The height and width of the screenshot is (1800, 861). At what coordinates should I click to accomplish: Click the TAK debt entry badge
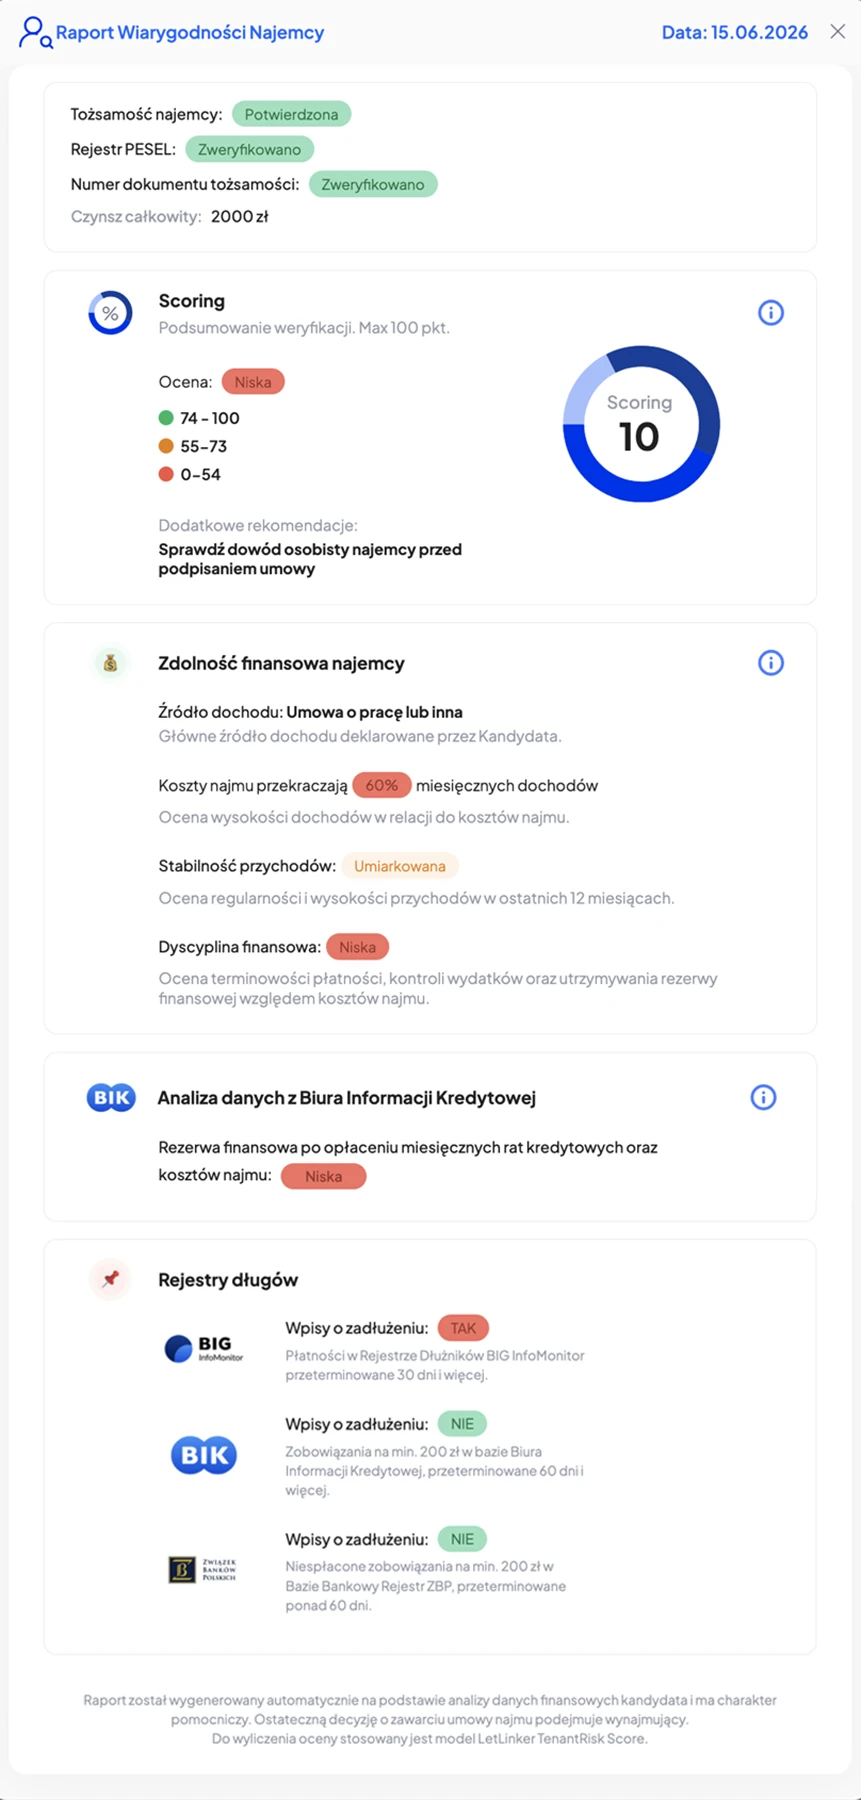463,1328
